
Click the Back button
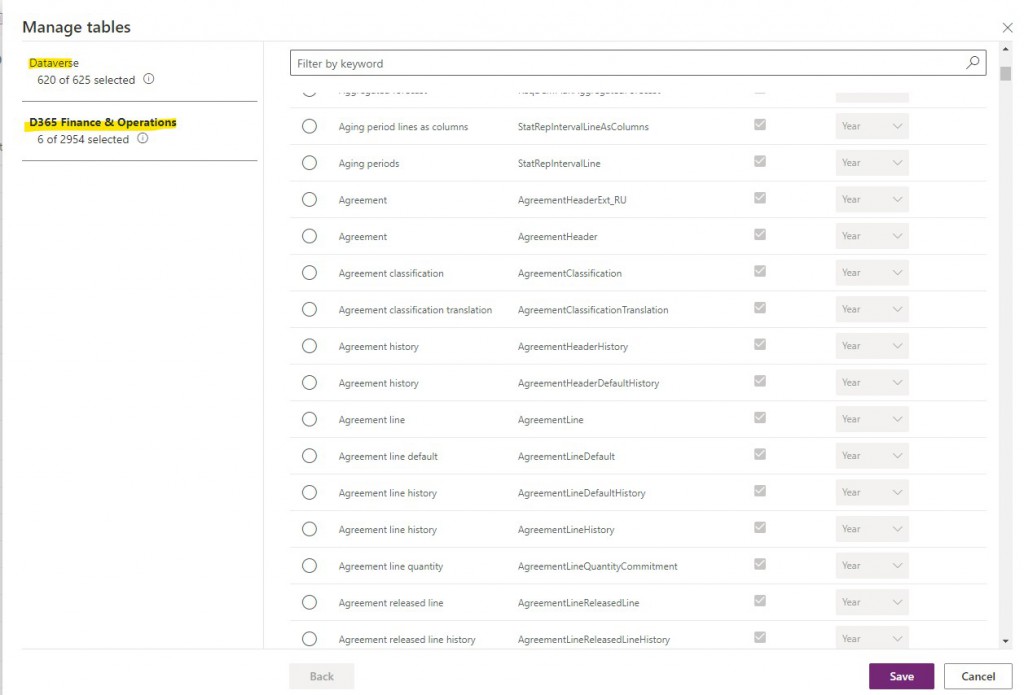pyautogui.click(x=321, y=676)
